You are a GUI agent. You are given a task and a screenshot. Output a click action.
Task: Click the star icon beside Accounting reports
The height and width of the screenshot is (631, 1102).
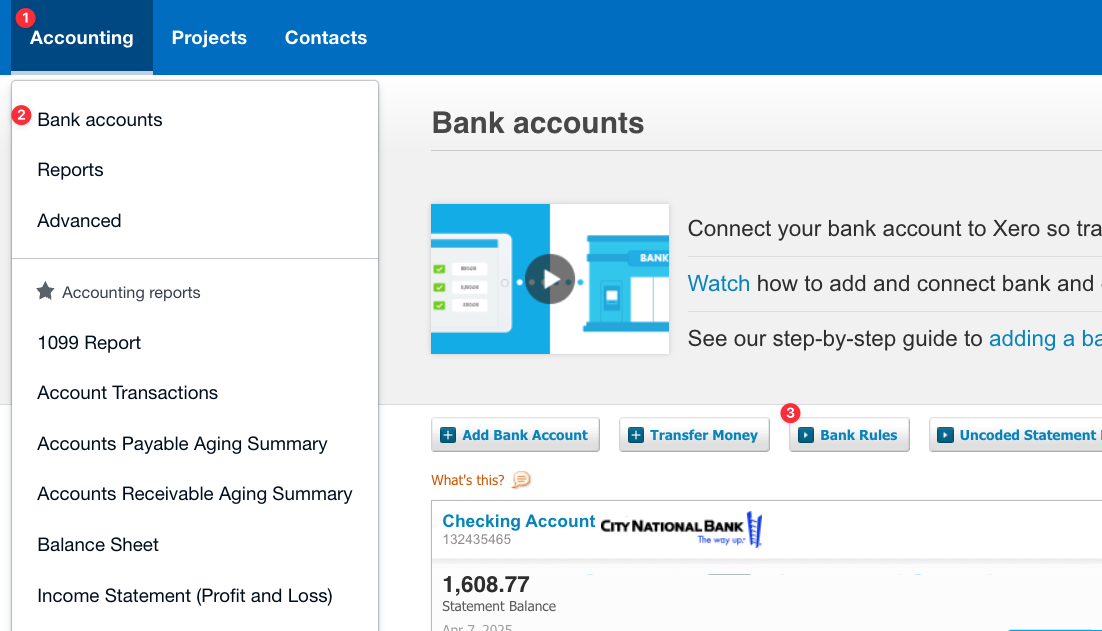pos(45,291)
